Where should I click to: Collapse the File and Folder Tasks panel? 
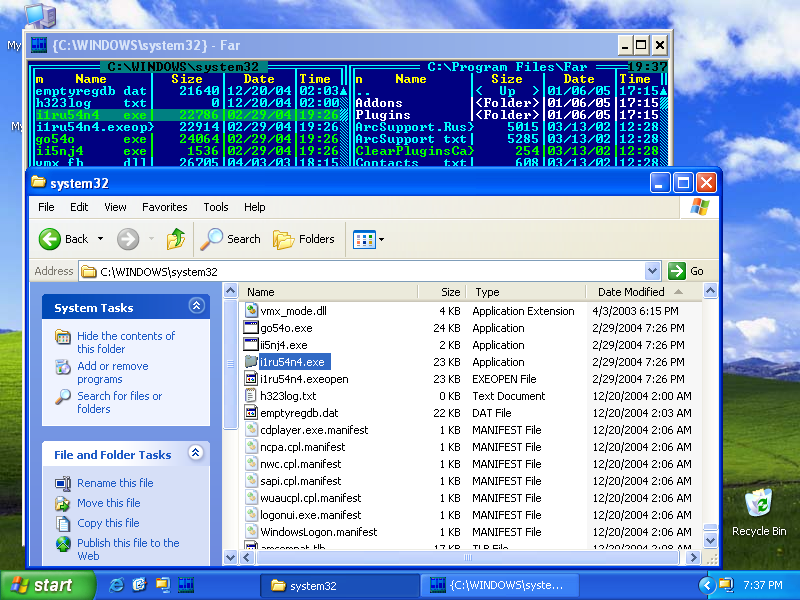tap(196, 453)
